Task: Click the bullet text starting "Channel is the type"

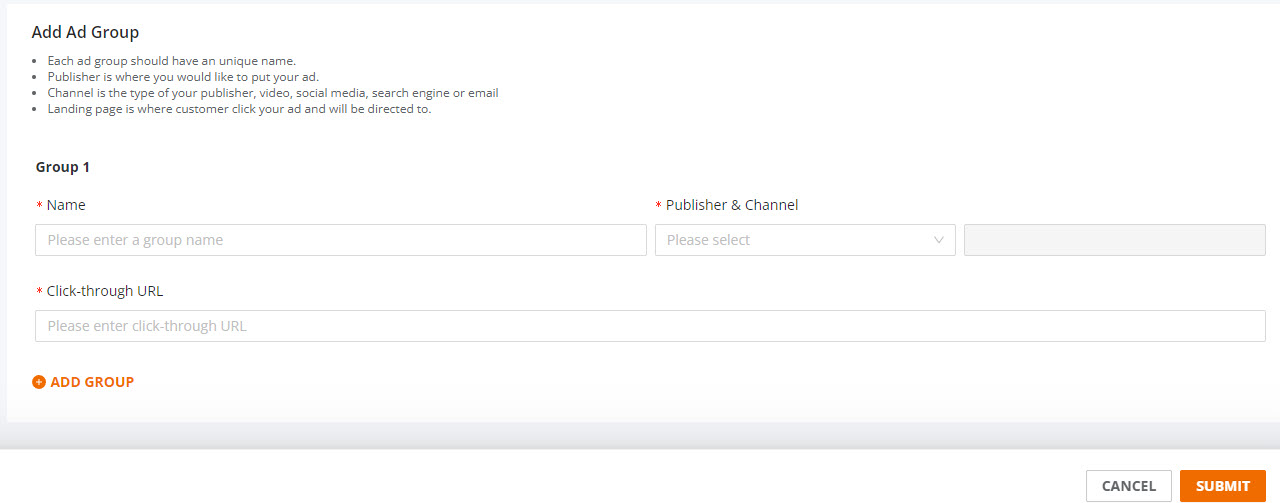Action: pyautogui.click(x=273, y=93)
